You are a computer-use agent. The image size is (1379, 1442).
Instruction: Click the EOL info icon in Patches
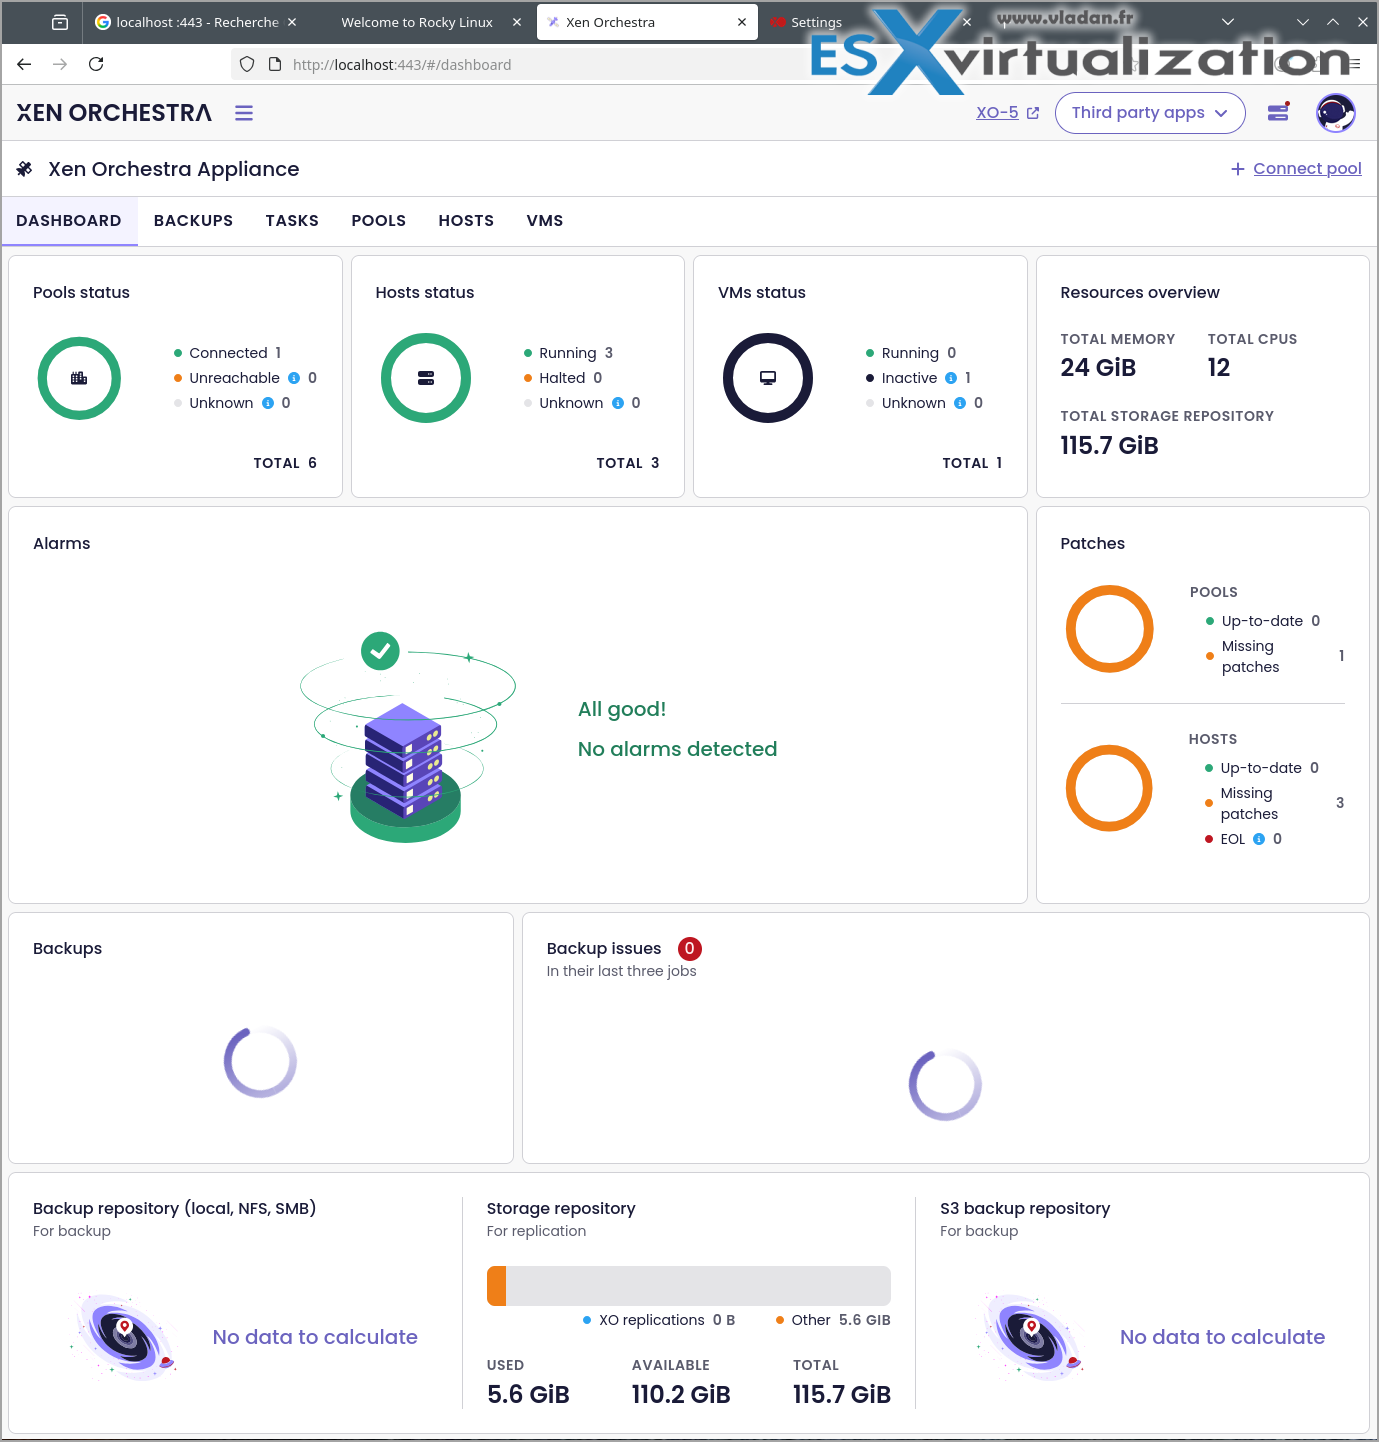(x=1259, y=839)
